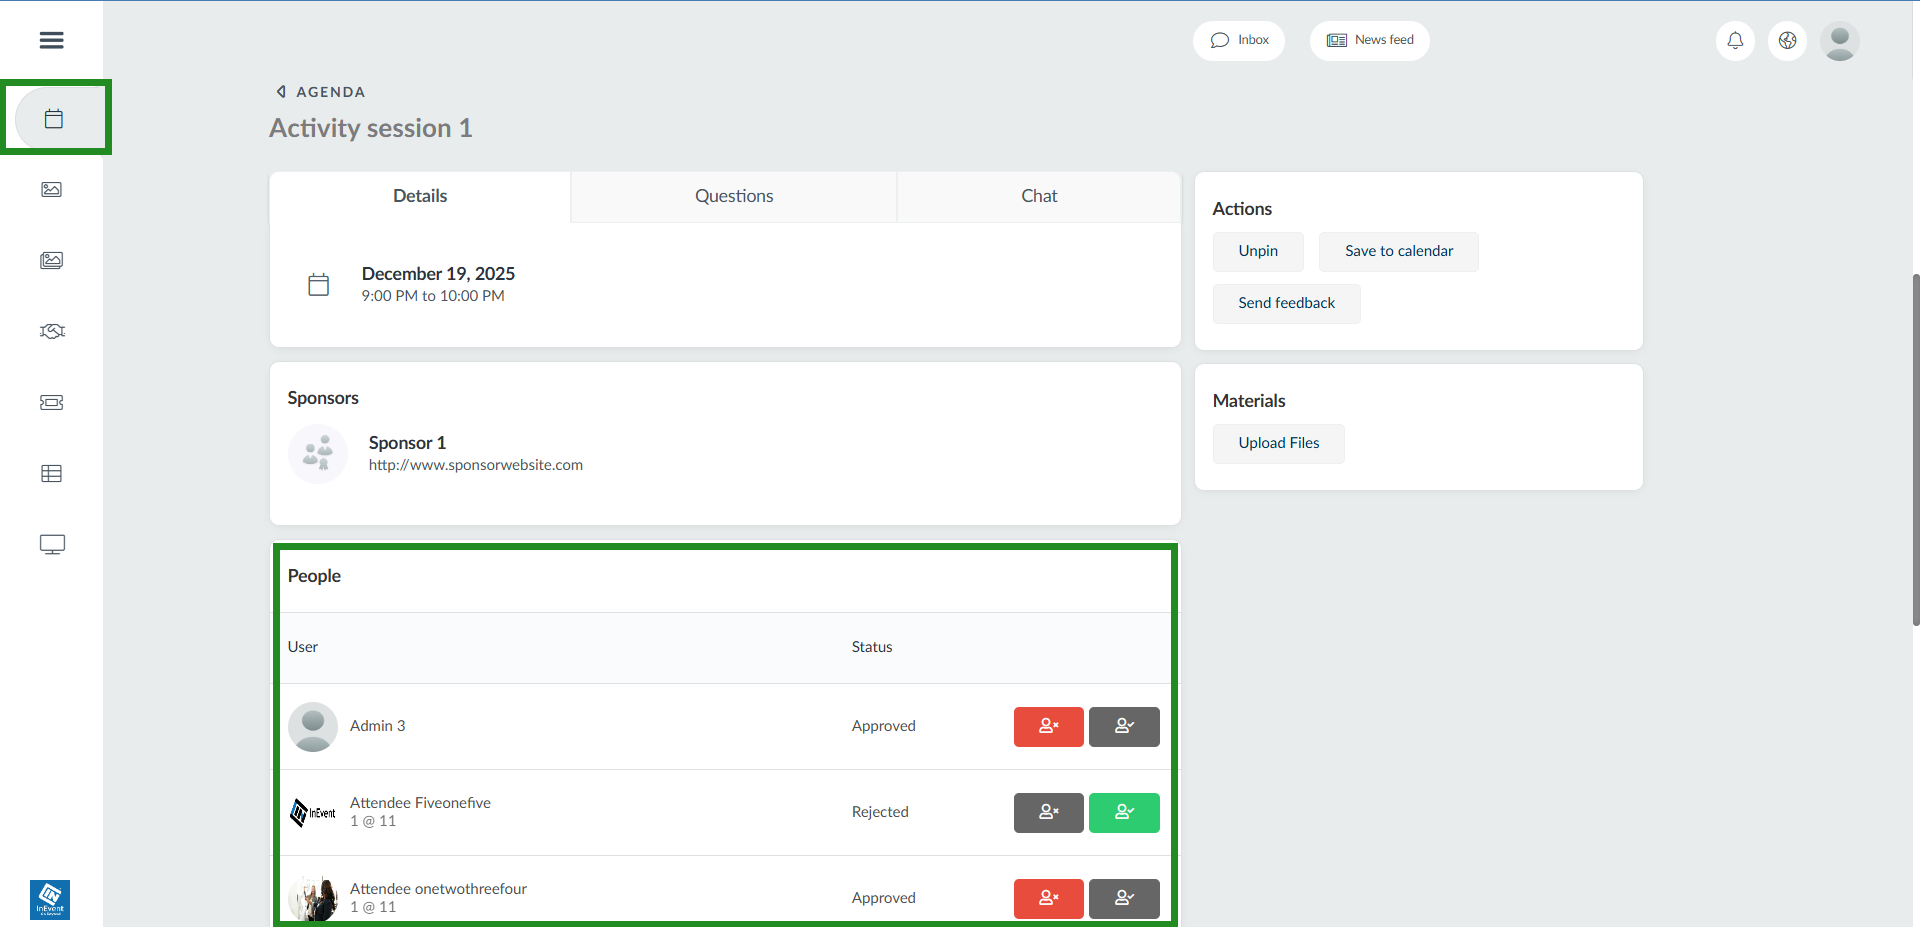1920x927 pixels.
Task: Click the grid table sidebar icon
Action: coord(51,473)
